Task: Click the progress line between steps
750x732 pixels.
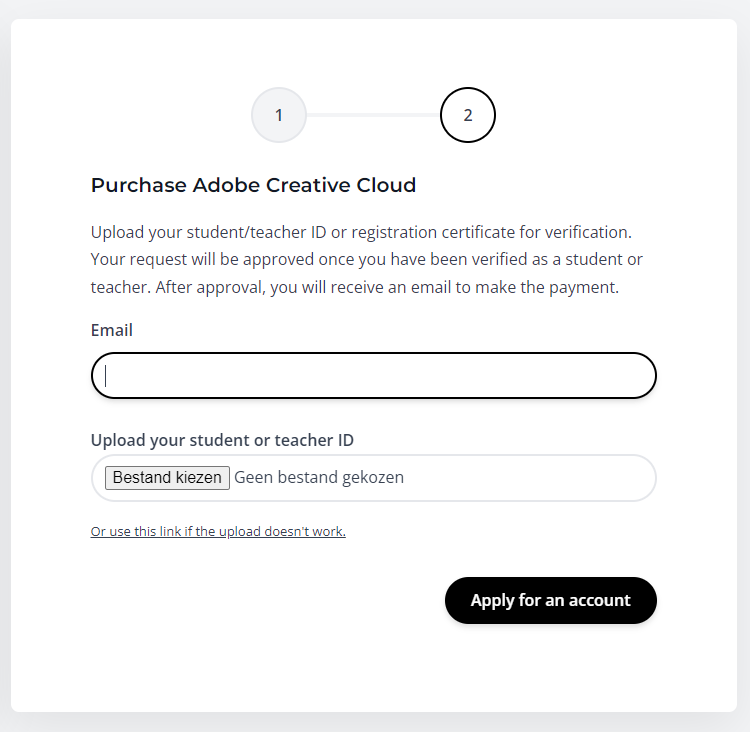Action: pyautogui.click(x=373, y=115)
